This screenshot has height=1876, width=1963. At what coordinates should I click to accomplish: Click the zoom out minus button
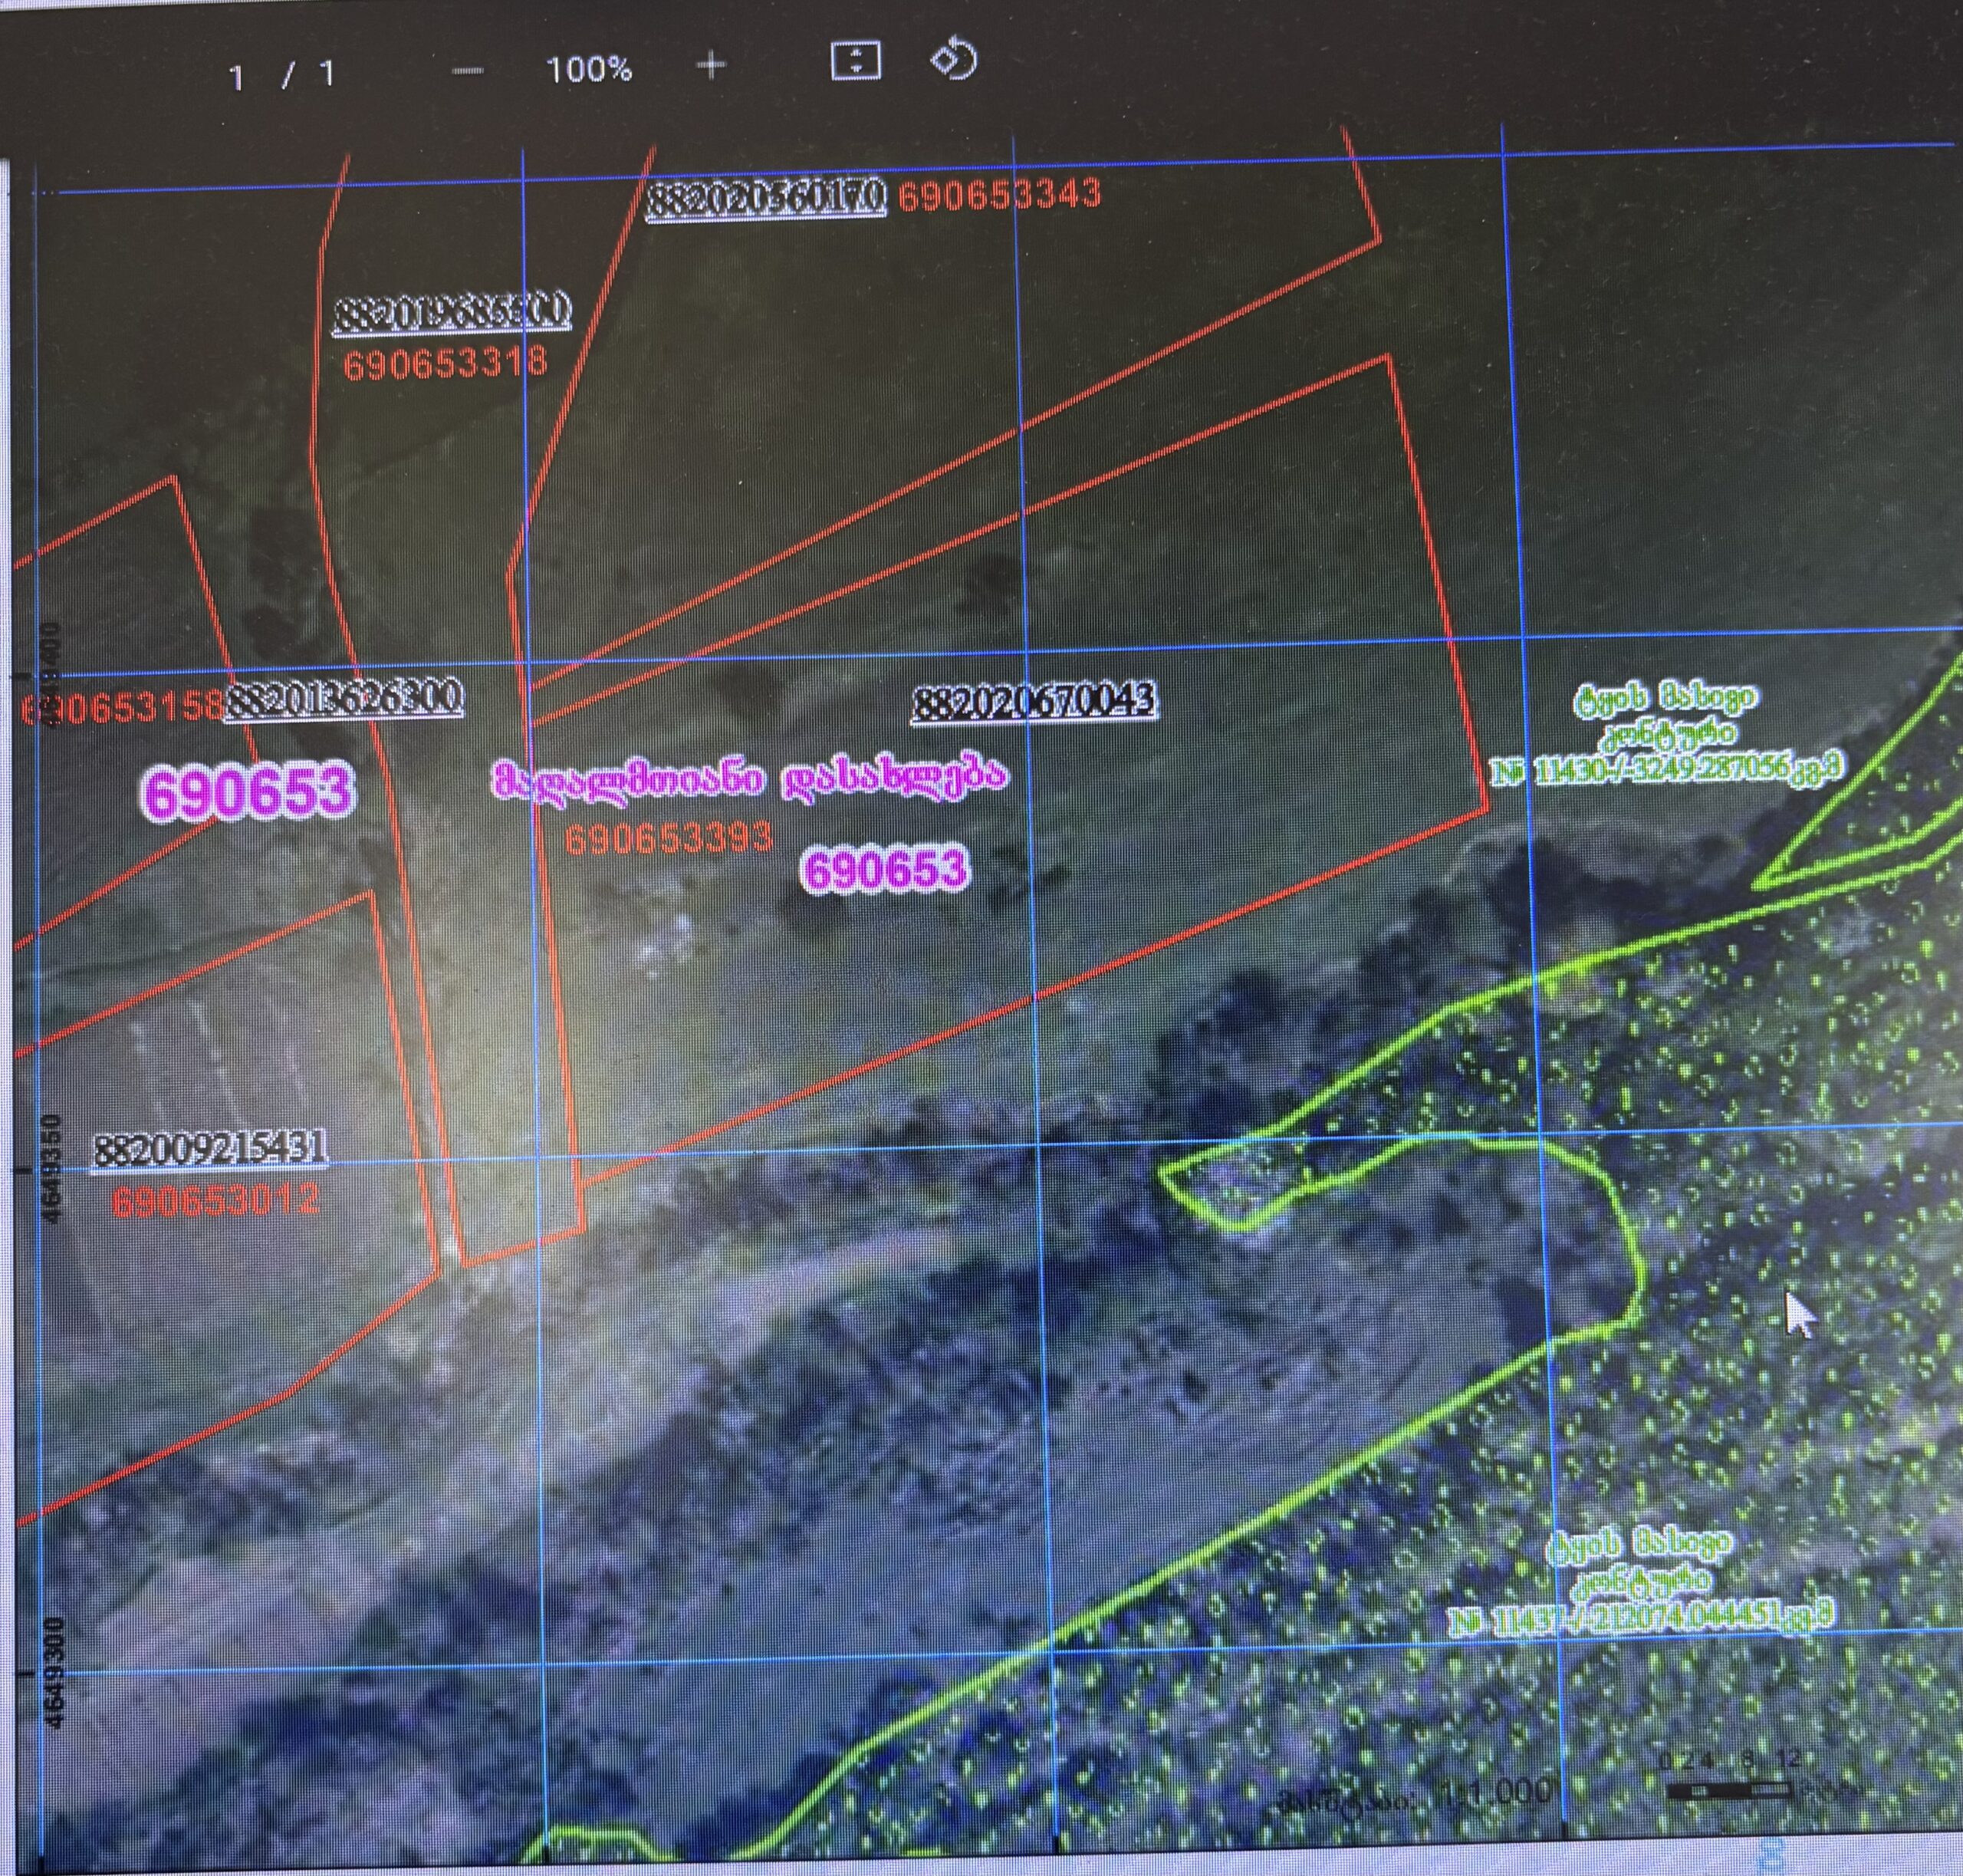[x=468, y=71]
